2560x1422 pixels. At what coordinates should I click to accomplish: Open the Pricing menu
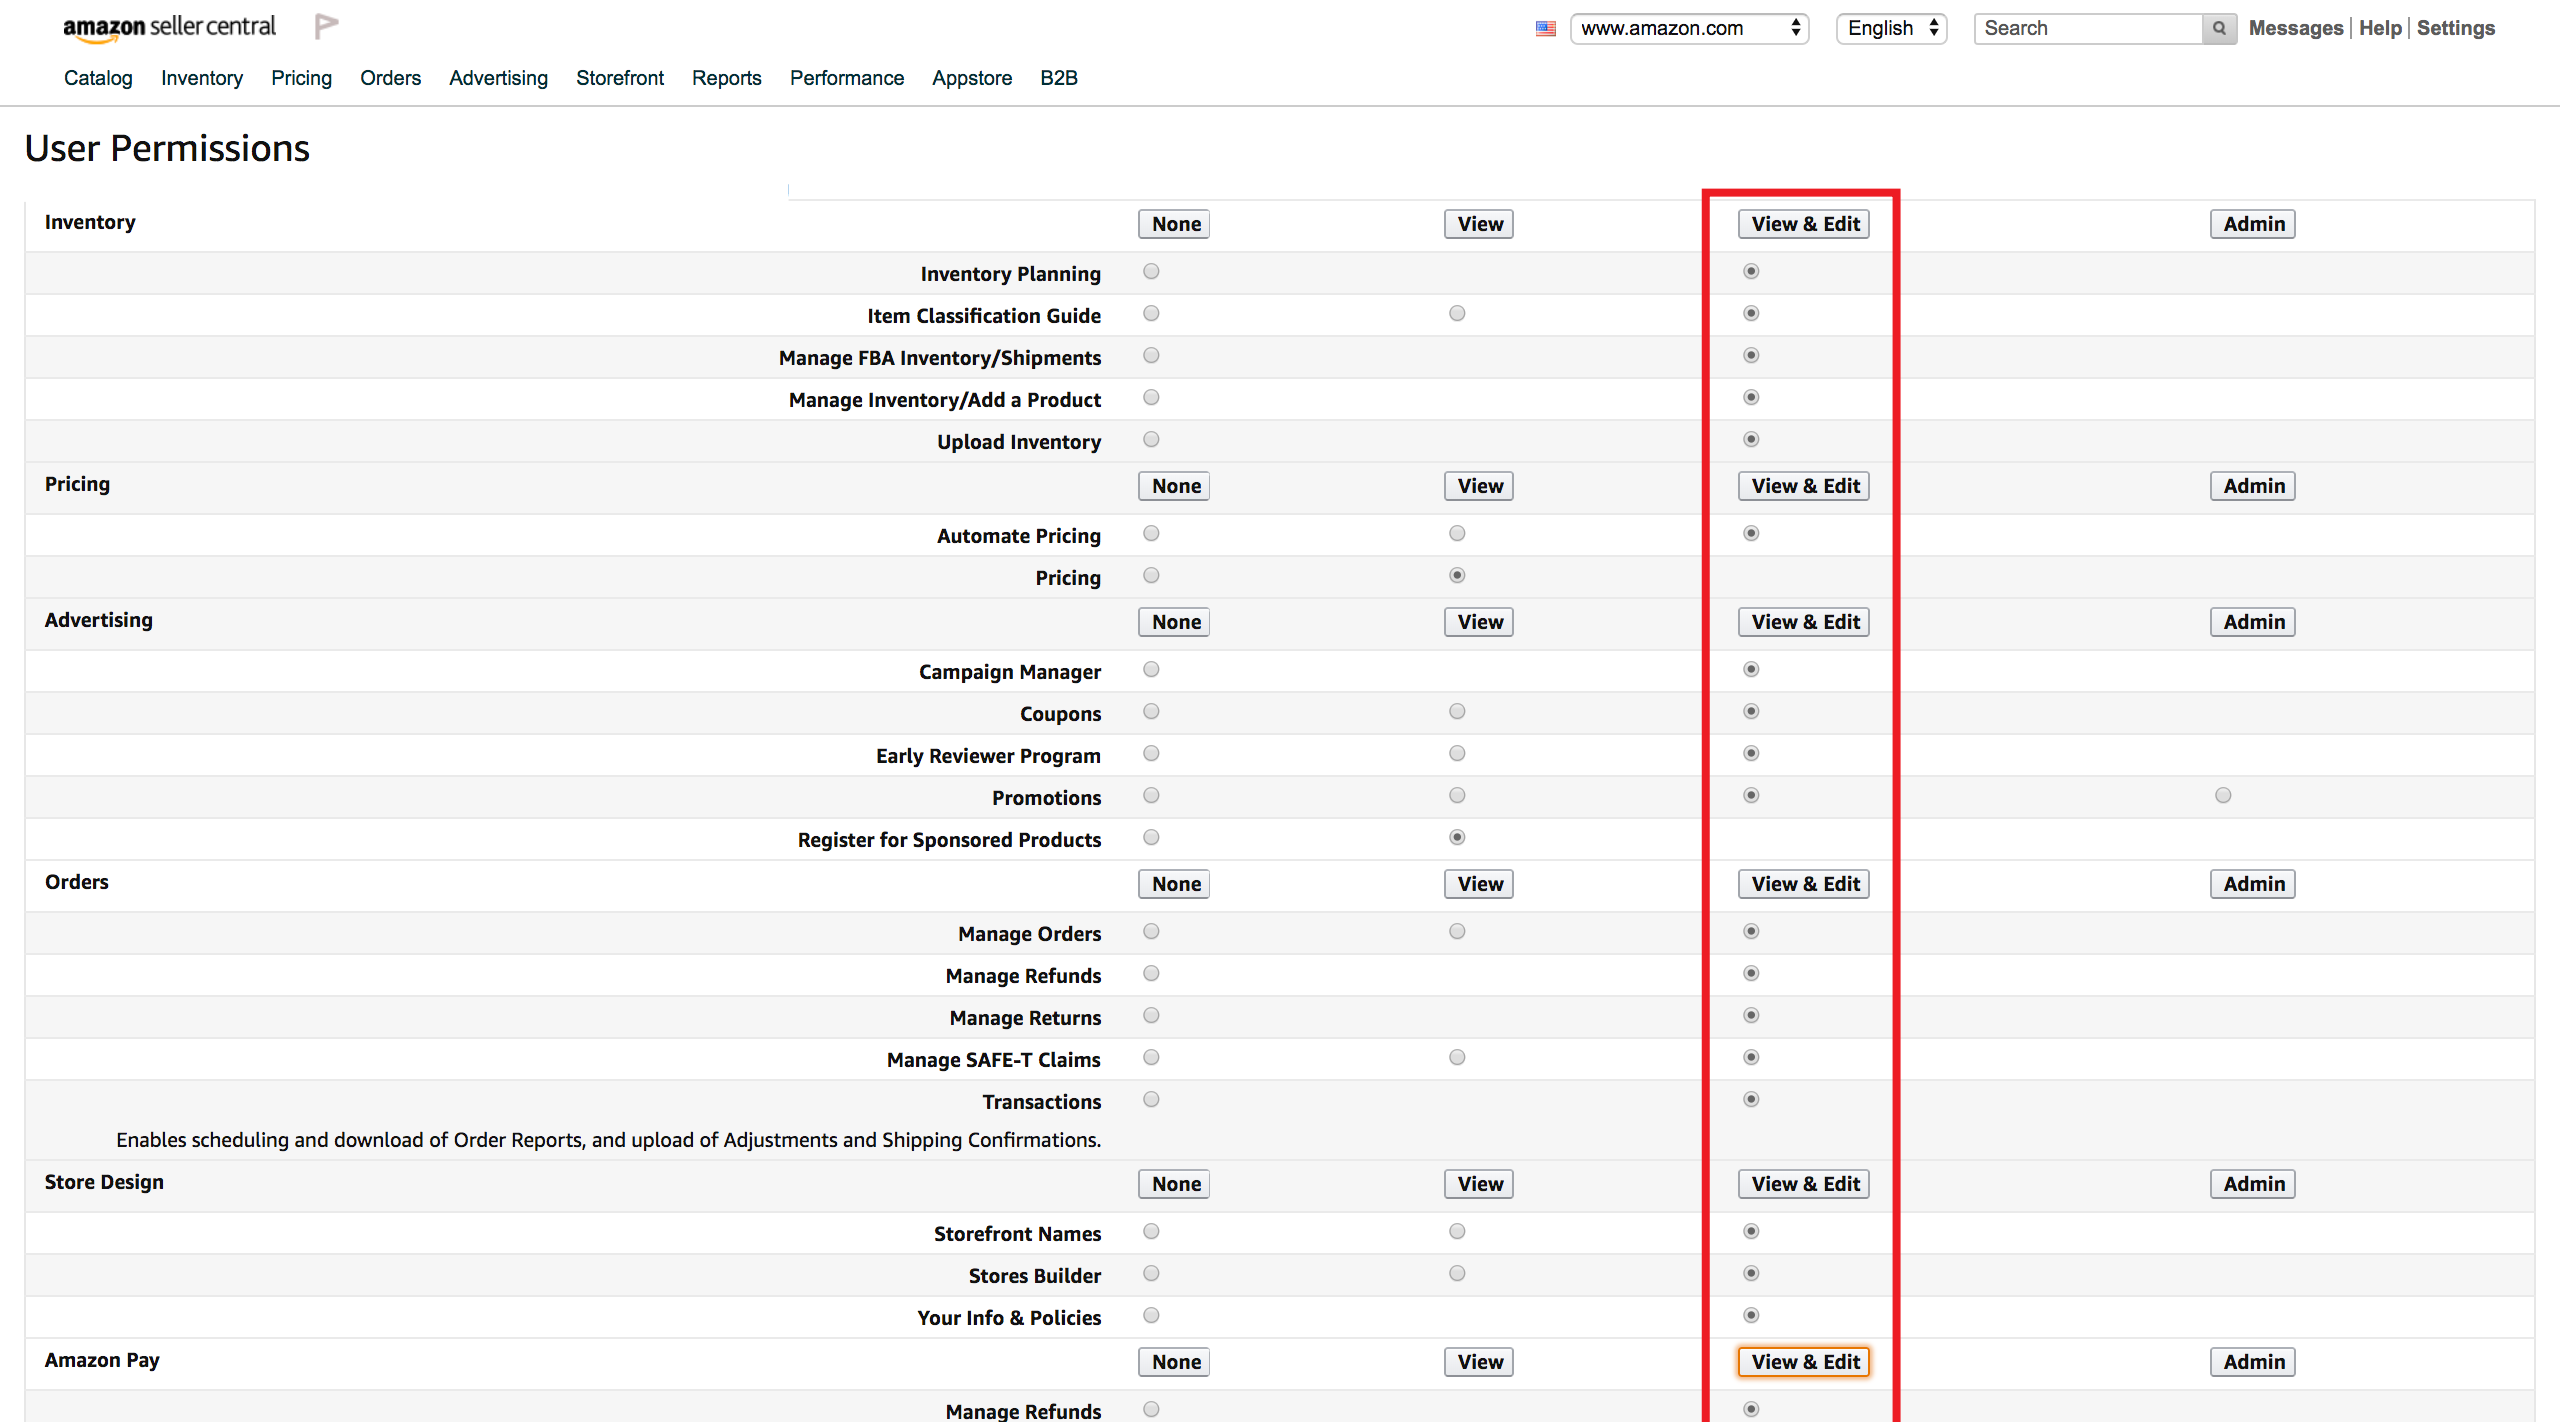(301, 78)
